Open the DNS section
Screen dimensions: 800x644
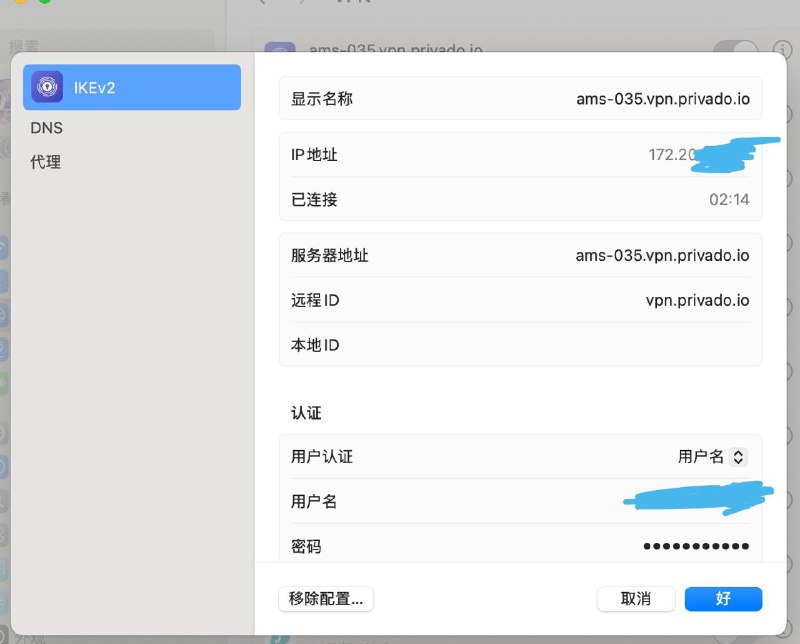pyautogui.click(x=46, y=128)
